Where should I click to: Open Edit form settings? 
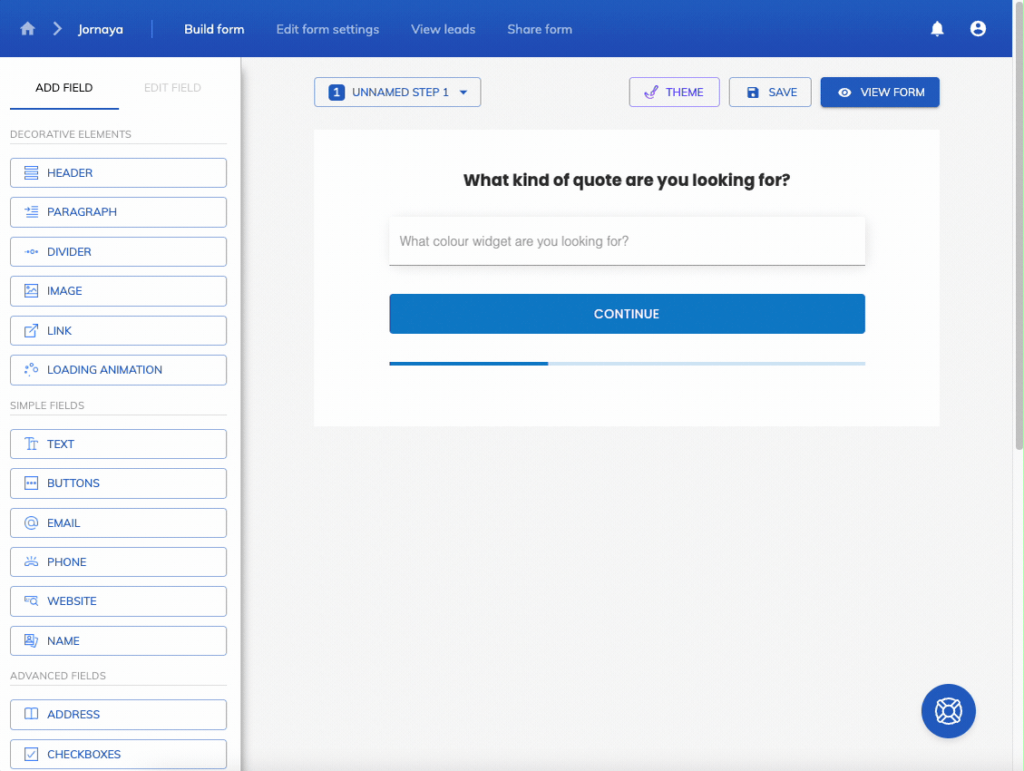coord(328,29)
